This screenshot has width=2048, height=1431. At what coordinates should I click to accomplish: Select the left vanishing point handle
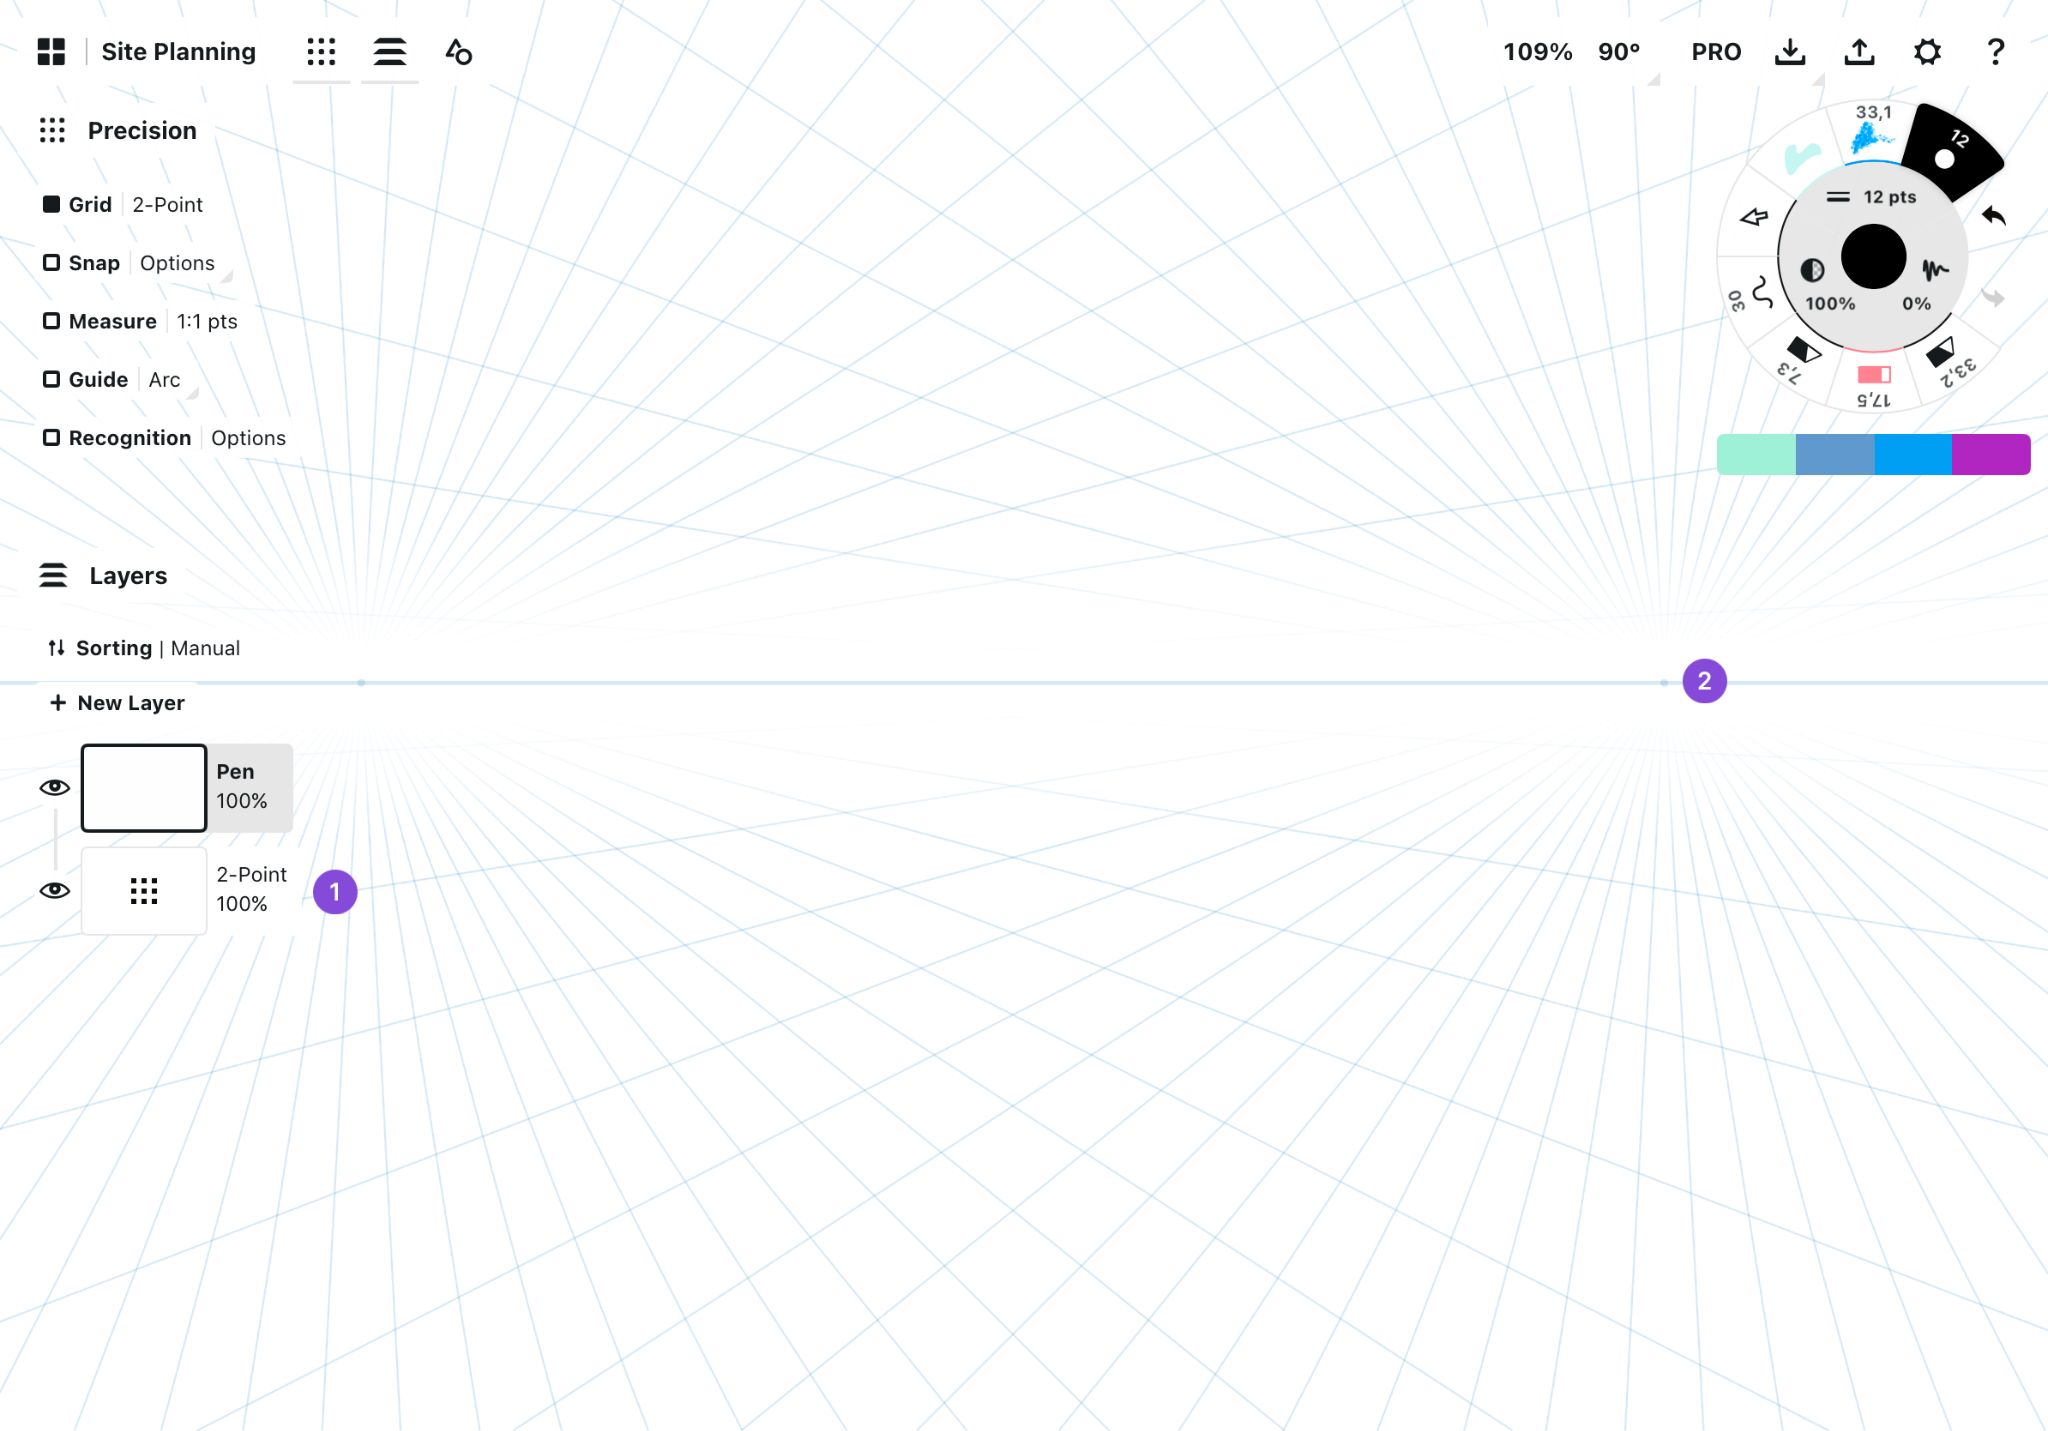(361, 682)
